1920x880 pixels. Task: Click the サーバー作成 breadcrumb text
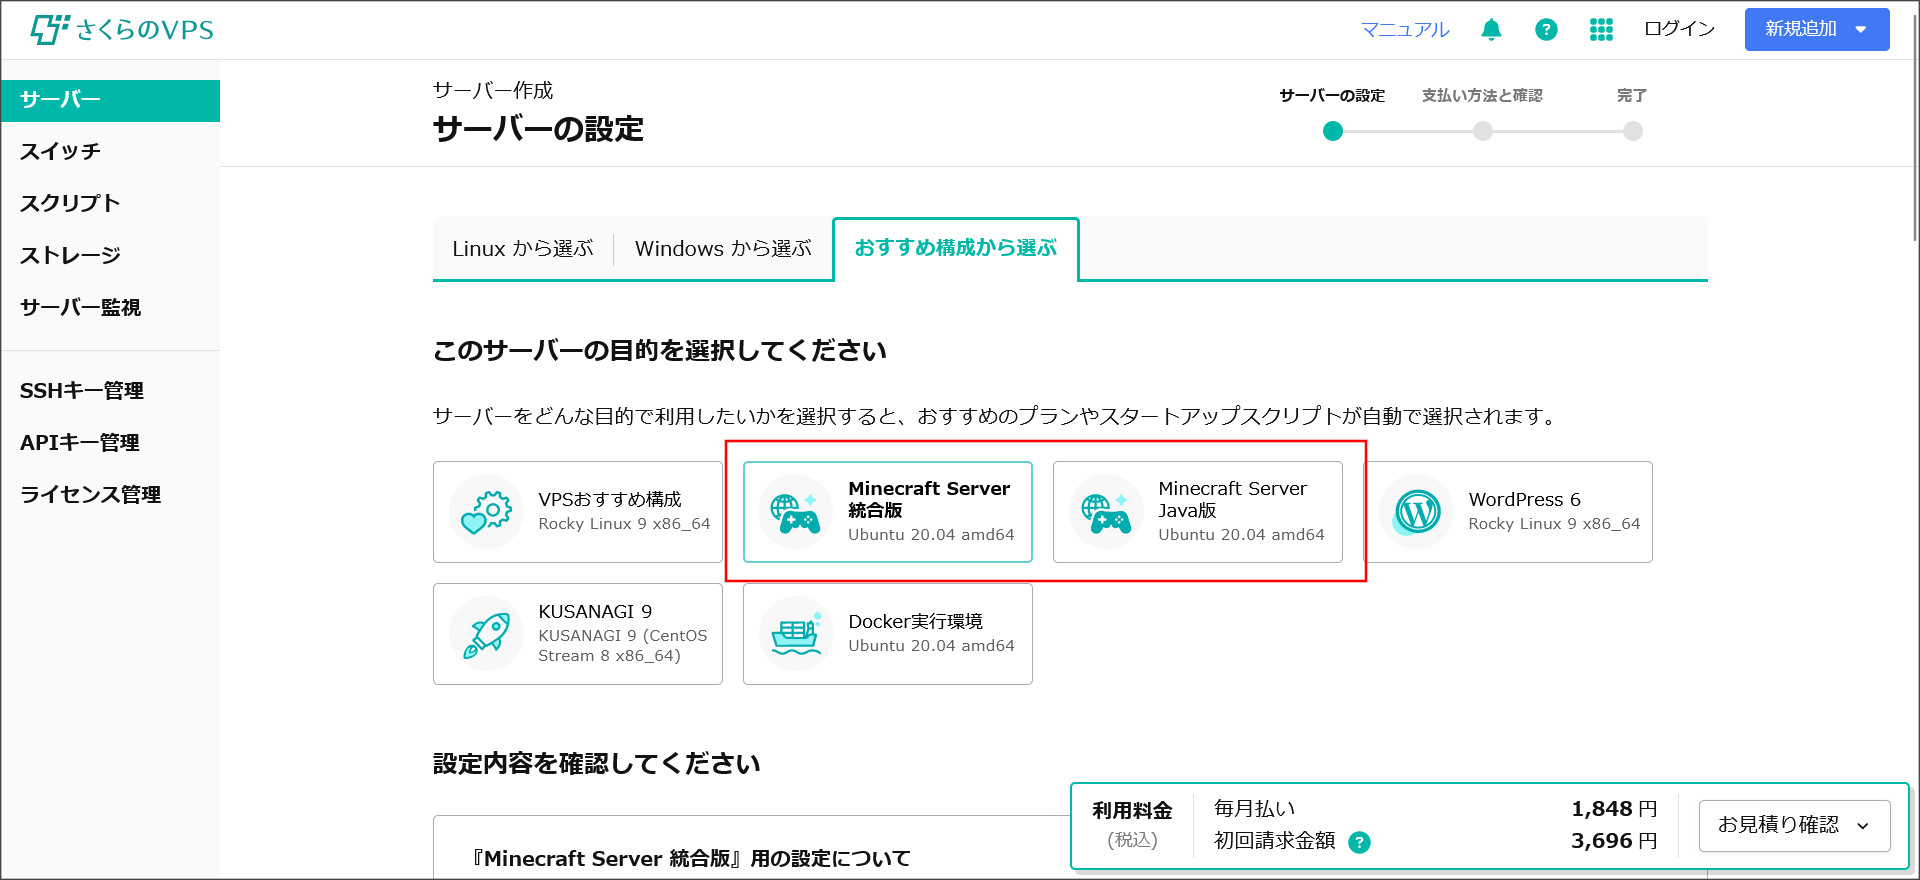493,90
